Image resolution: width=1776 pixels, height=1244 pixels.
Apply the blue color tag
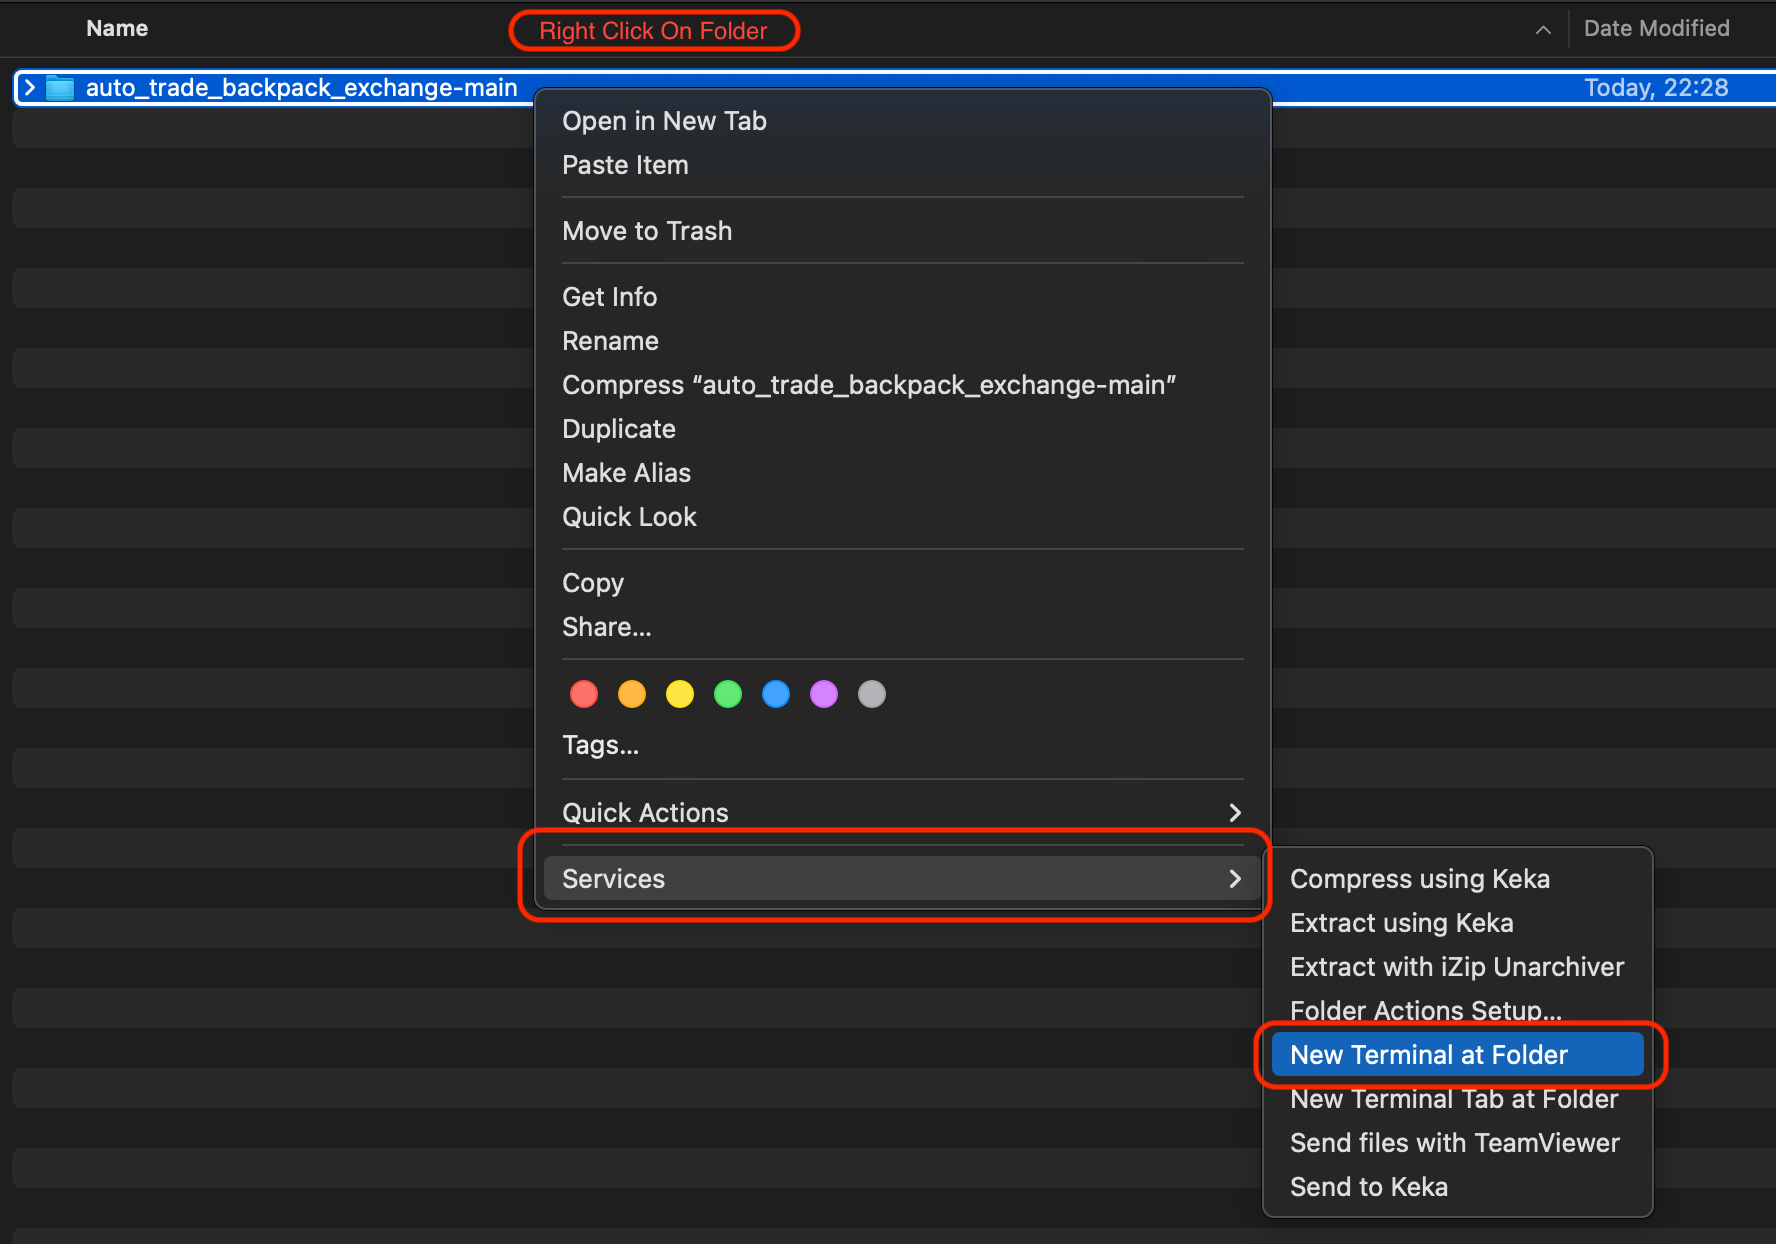(x=776, y=694)
